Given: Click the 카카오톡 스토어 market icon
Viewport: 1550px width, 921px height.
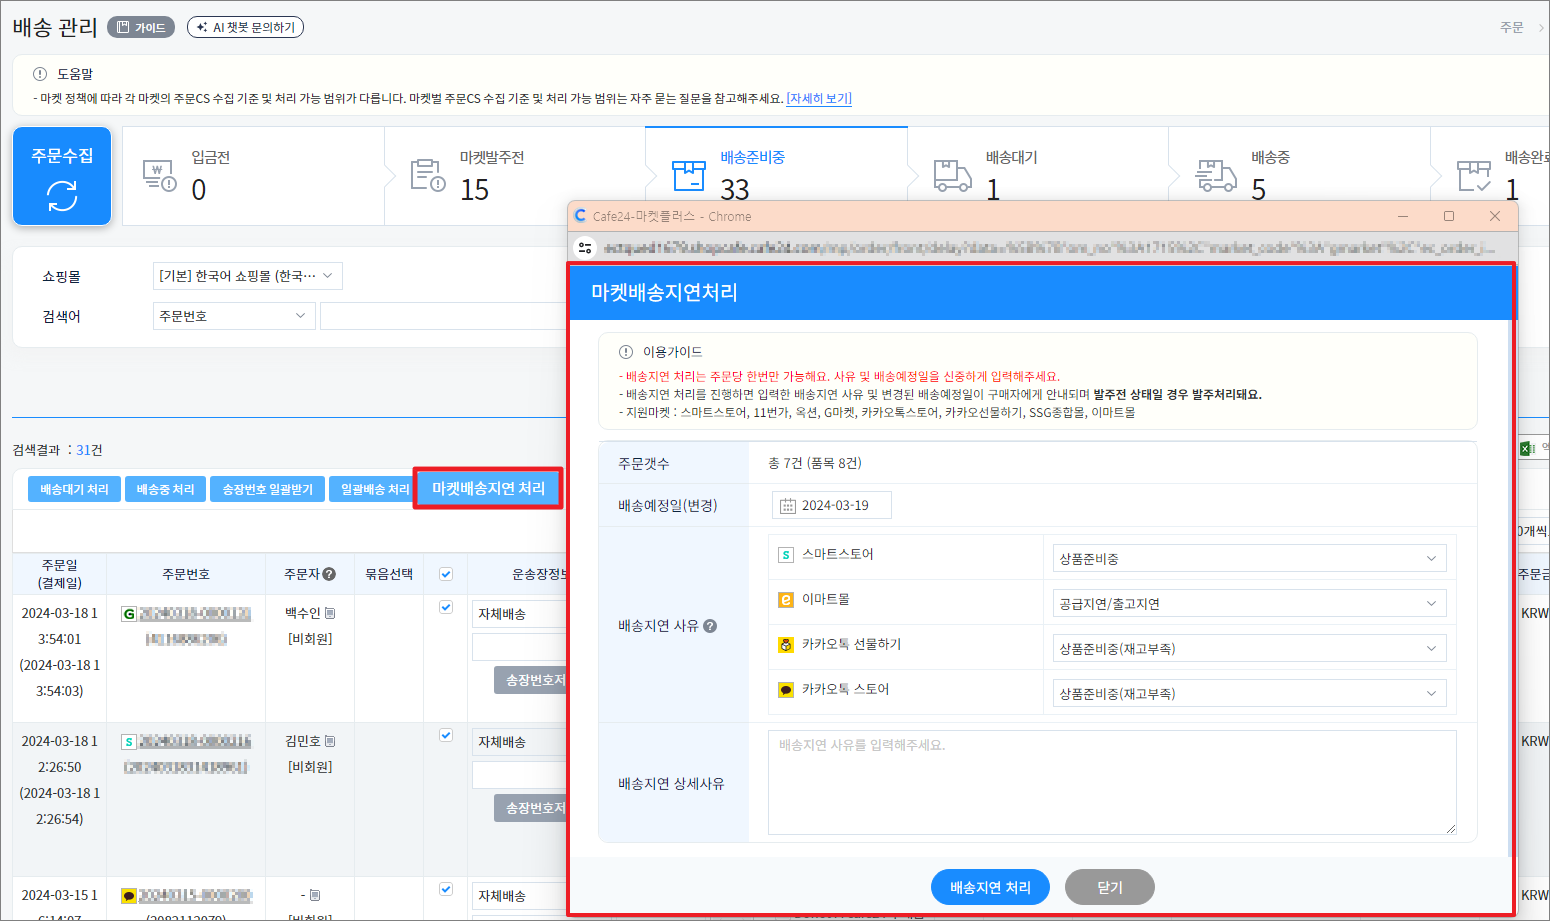Looking at the screenshot, I should (x=786, y=690).
